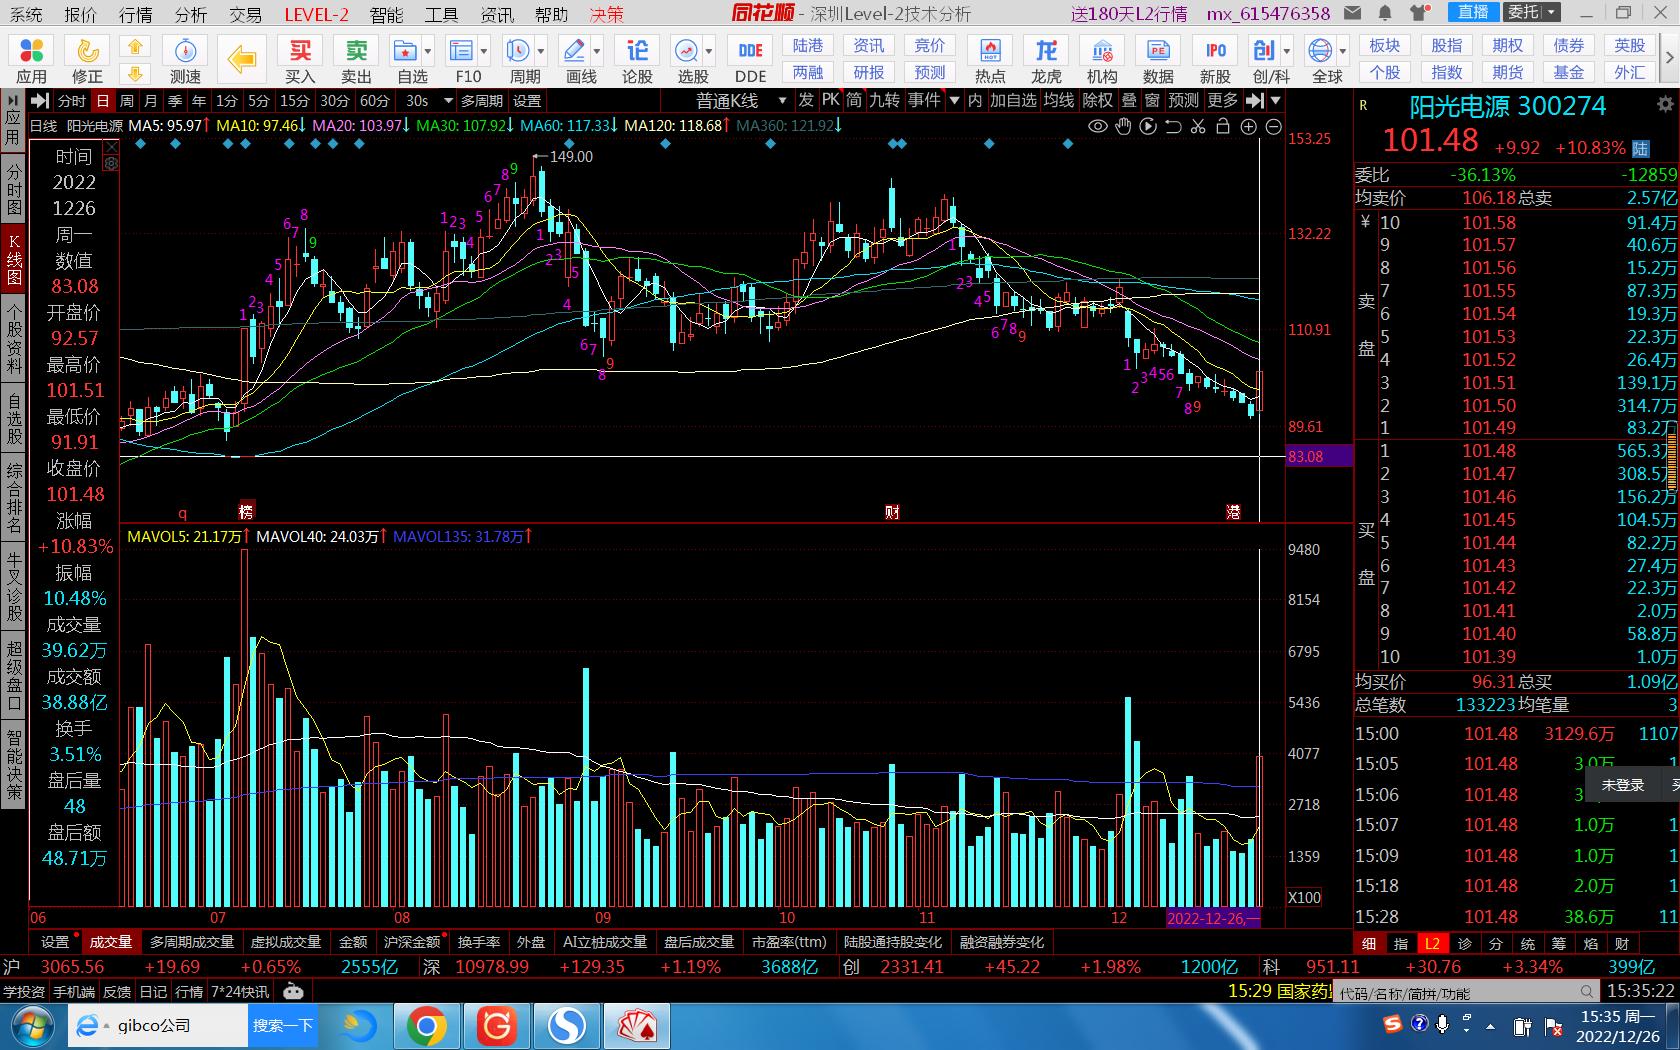Screen dimensions: 1680x1050
Task: Select the 换手率 indicator tab
Action: (479, 942)
